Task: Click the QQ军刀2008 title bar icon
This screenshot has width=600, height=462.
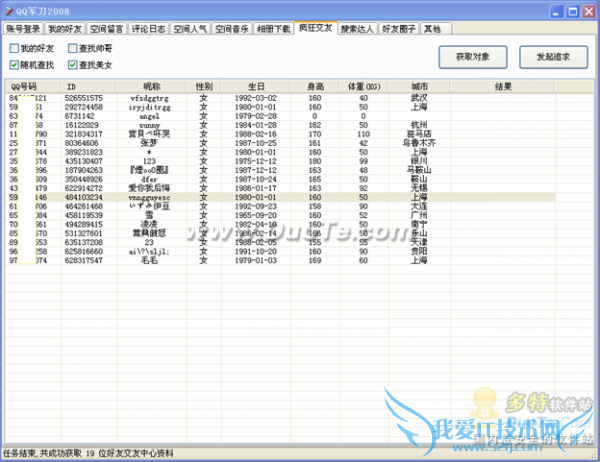Action: point(8,11)
